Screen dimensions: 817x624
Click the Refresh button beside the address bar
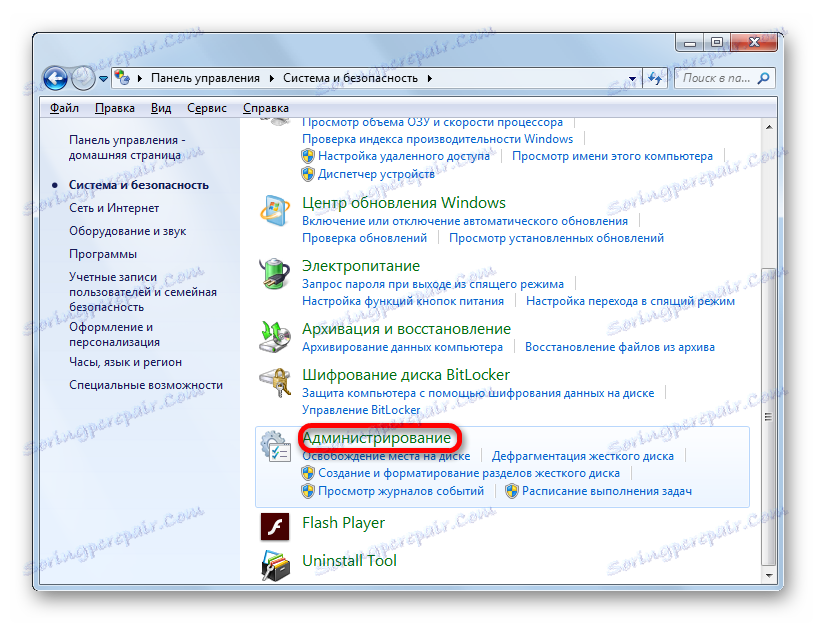(655, 79)
